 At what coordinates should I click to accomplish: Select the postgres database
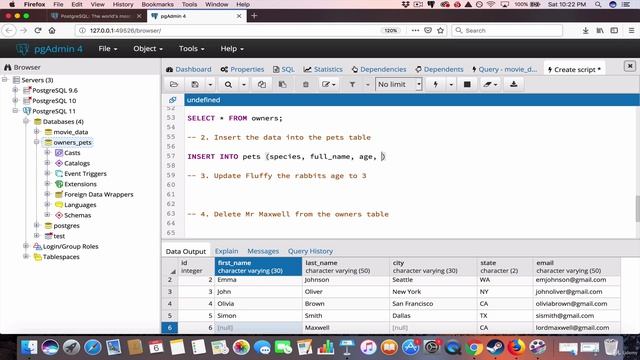click(67, 226)
